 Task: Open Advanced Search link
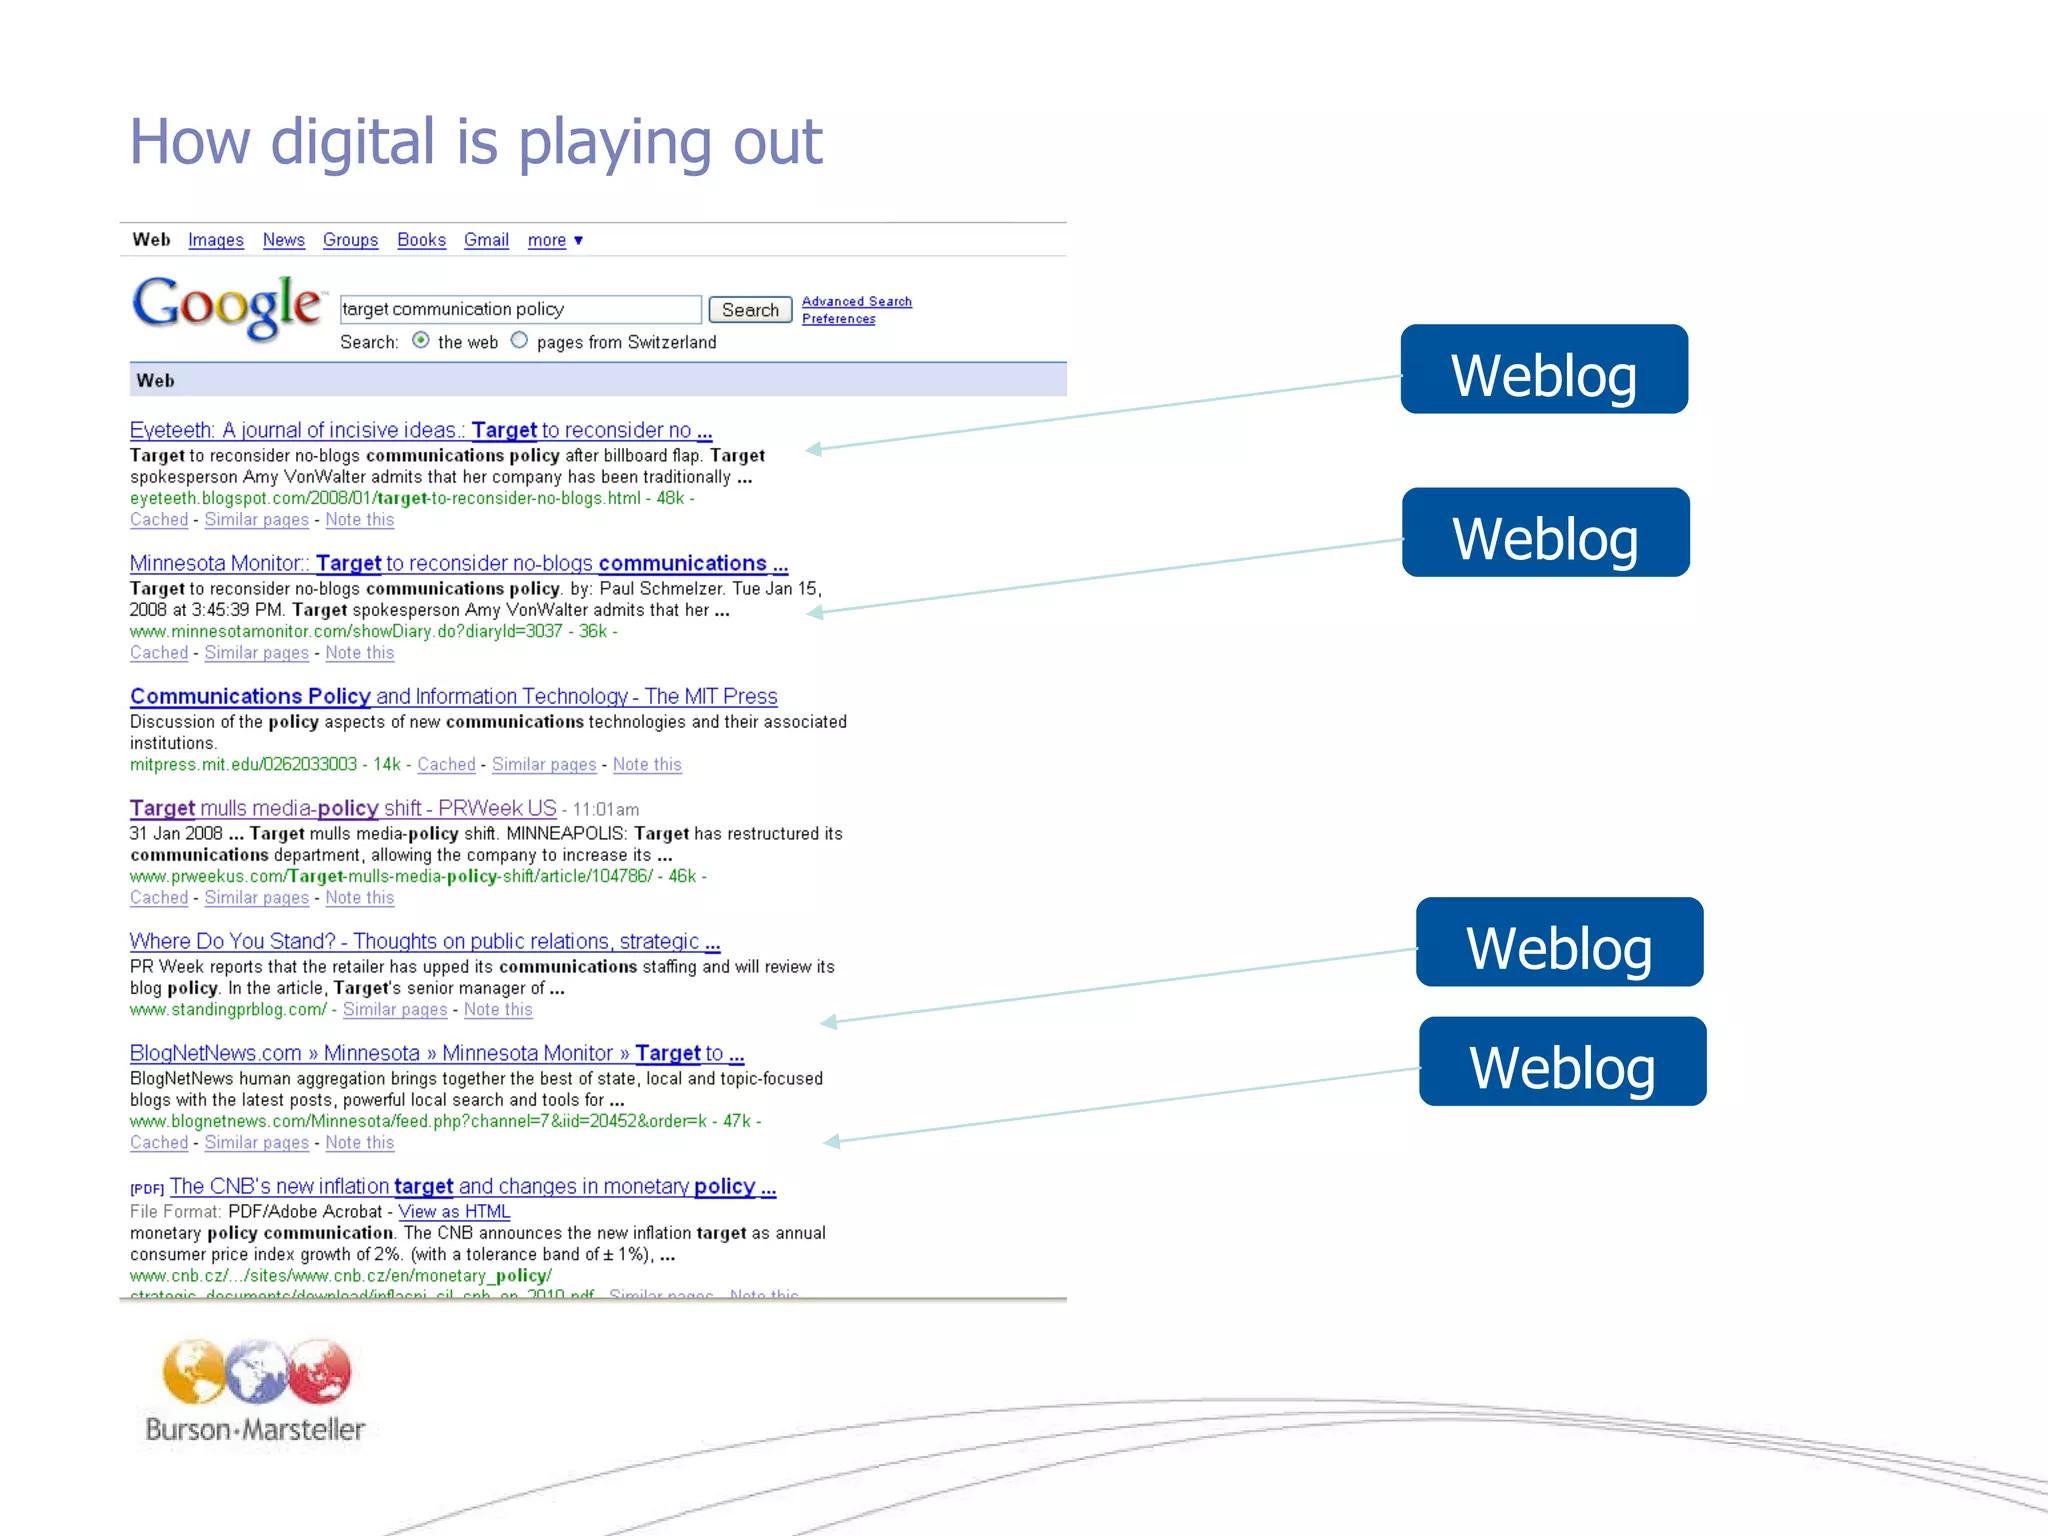(857, 301)
